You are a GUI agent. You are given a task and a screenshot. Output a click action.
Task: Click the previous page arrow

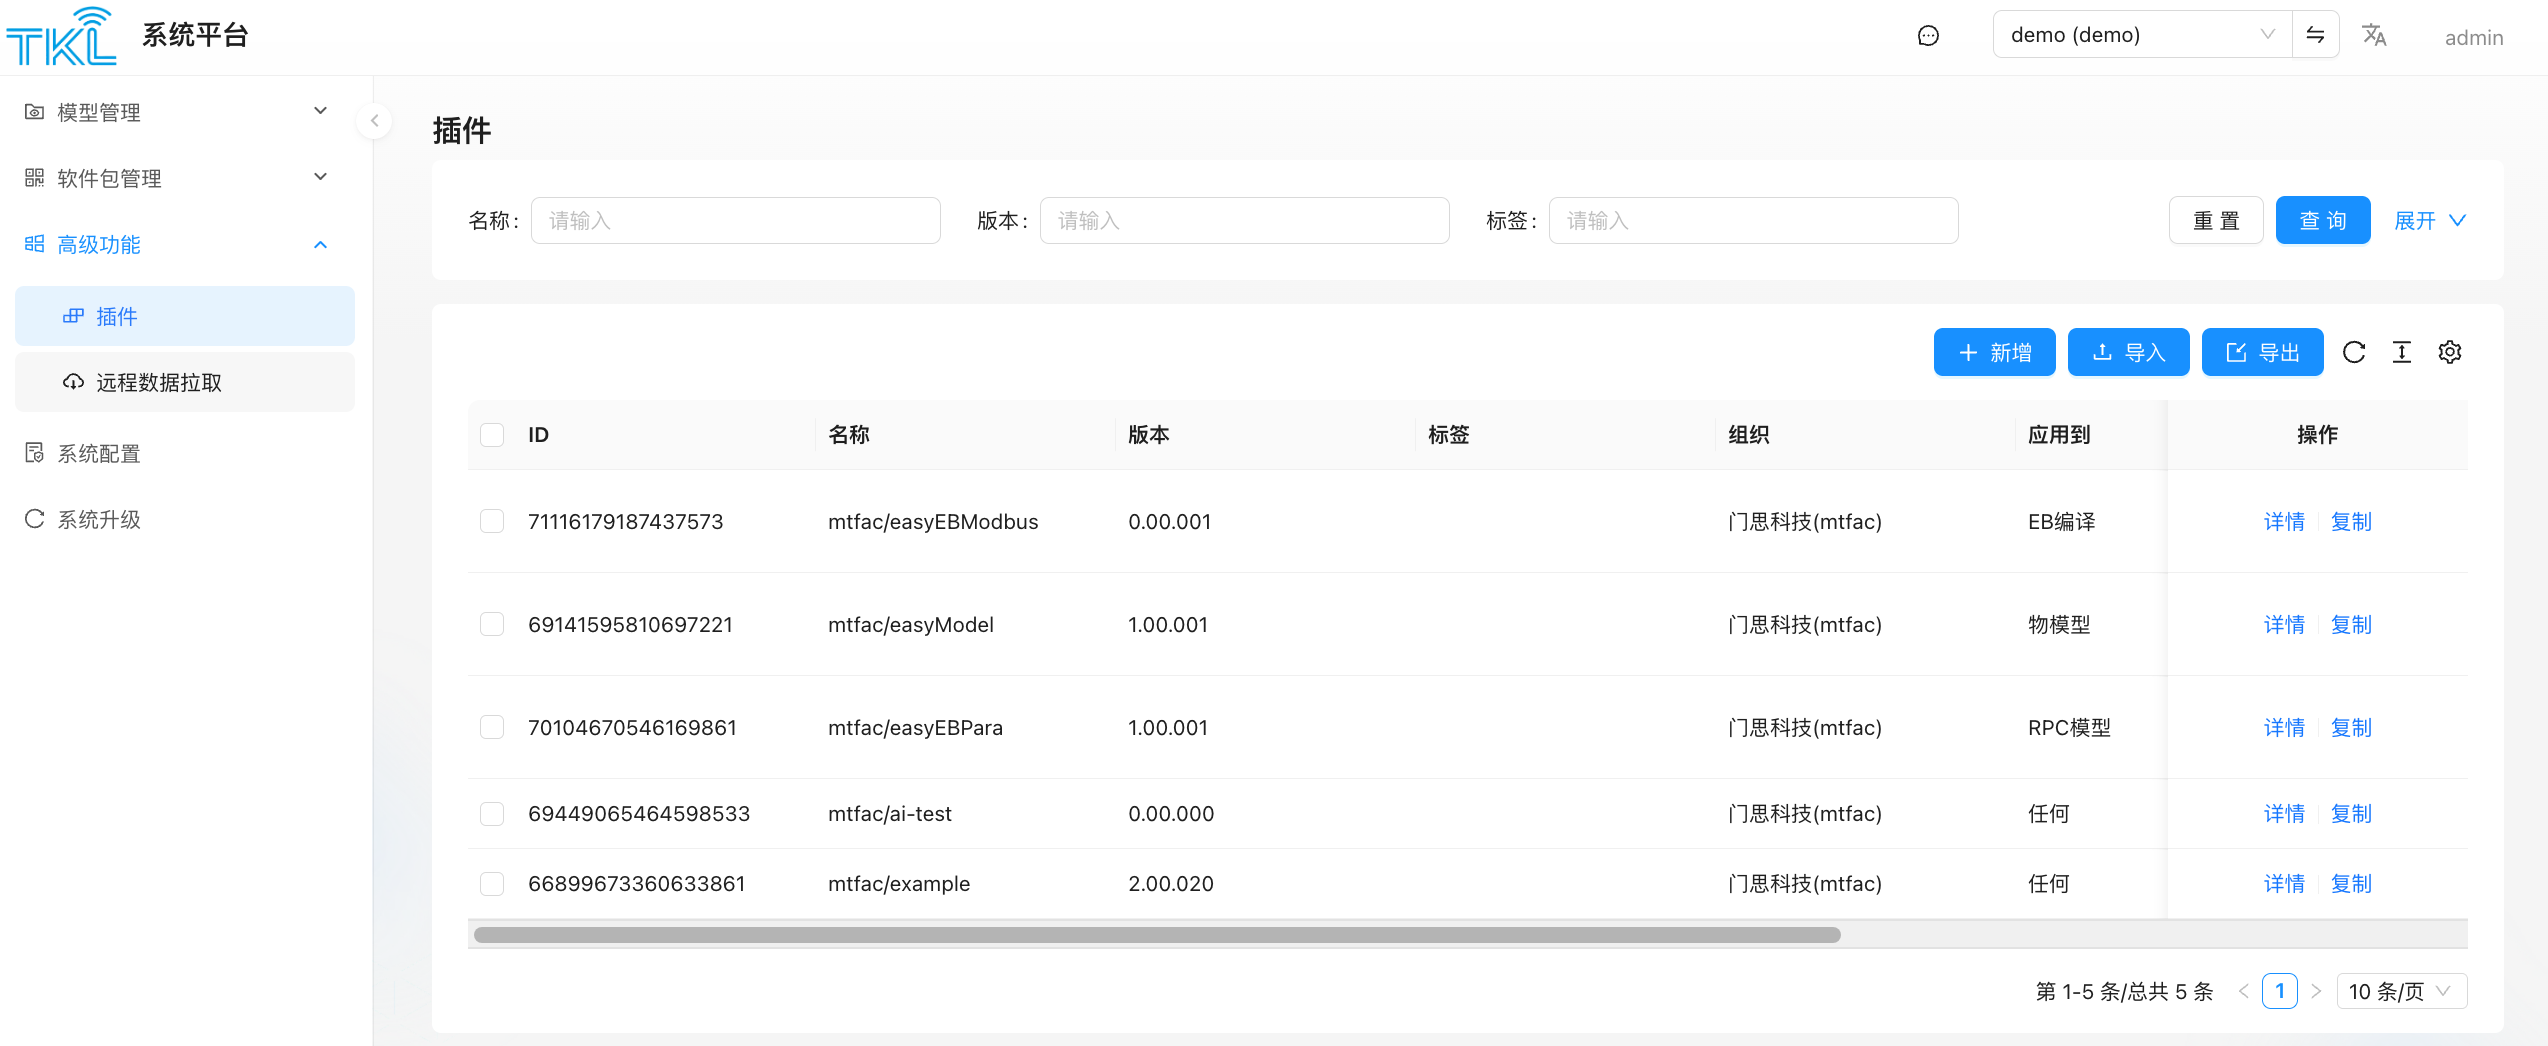pyautogui.click(x=2243, y=991)
